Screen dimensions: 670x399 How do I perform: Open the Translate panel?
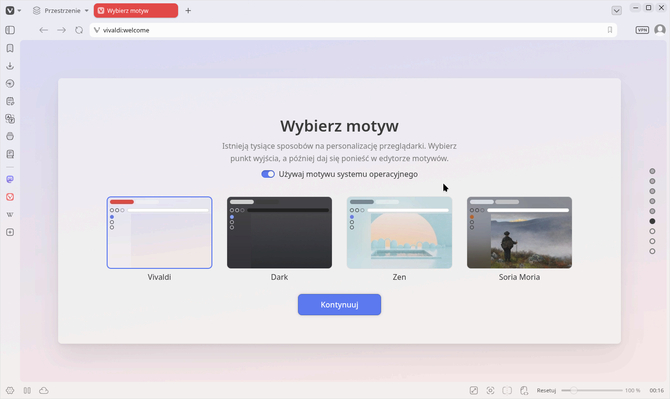10,119
